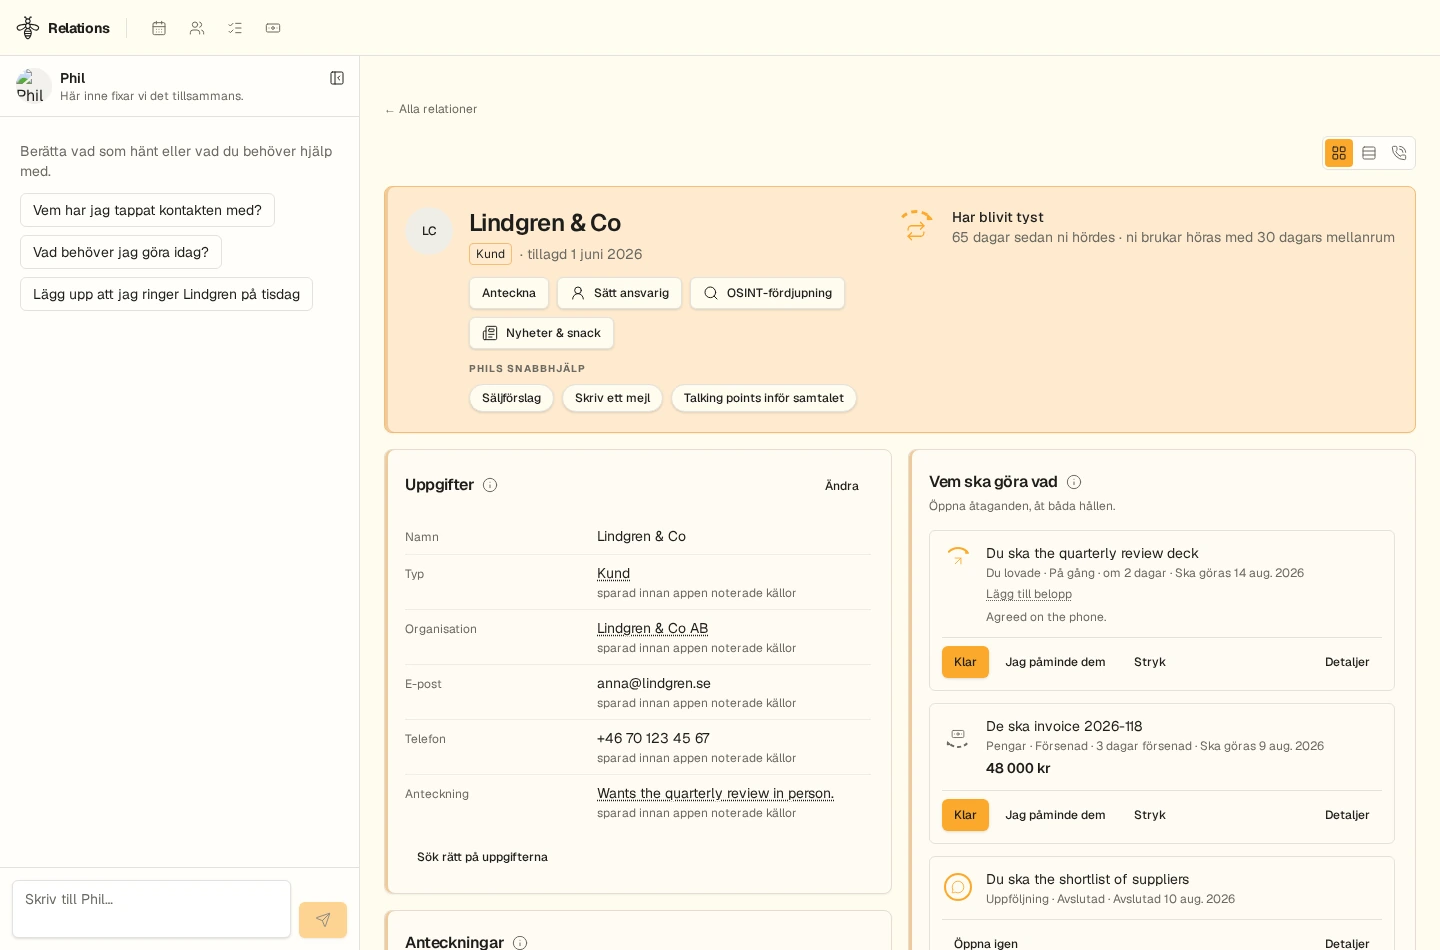The image size is (1440, 950).
Task: Click Lägg till belopp link
Action: pos(1029,594)
